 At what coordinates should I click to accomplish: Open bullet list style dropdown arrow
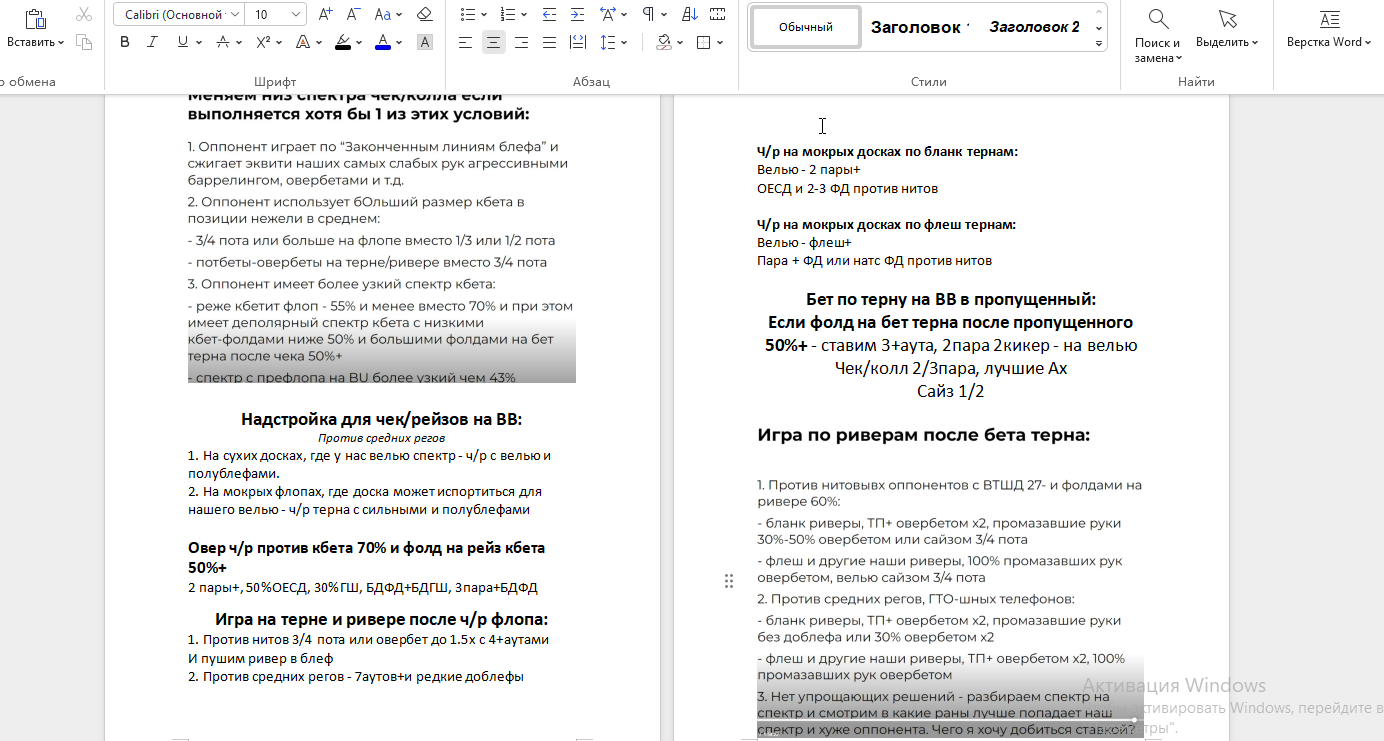pos(485,15)
